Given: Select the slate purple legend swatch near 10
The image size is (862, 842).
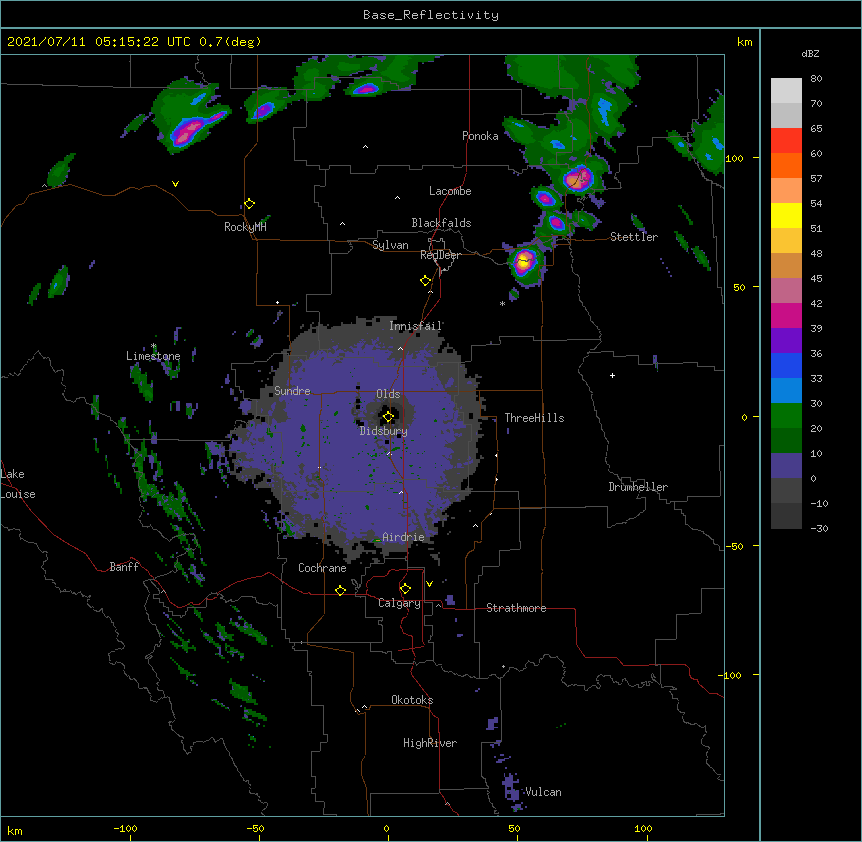Looking at the screenshot, I should click(786, 466).
